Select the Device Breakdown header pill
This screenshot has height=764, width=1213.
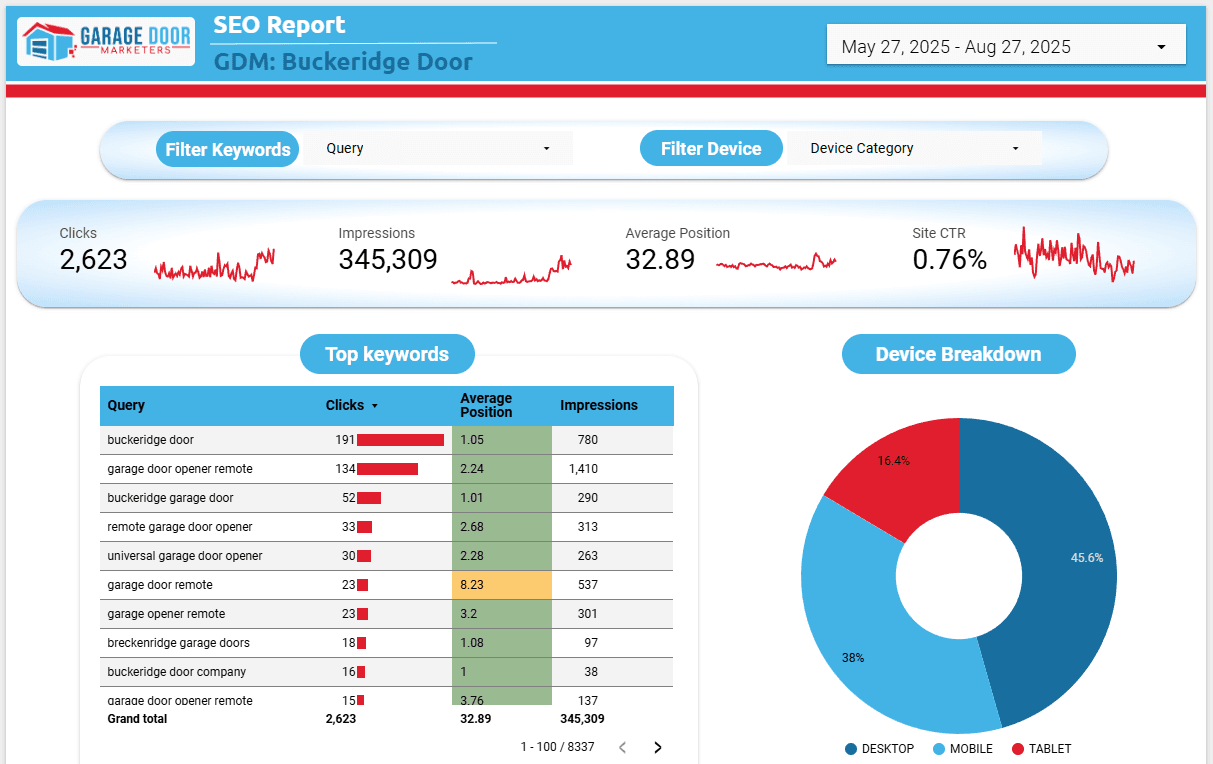tap(958, 354)
